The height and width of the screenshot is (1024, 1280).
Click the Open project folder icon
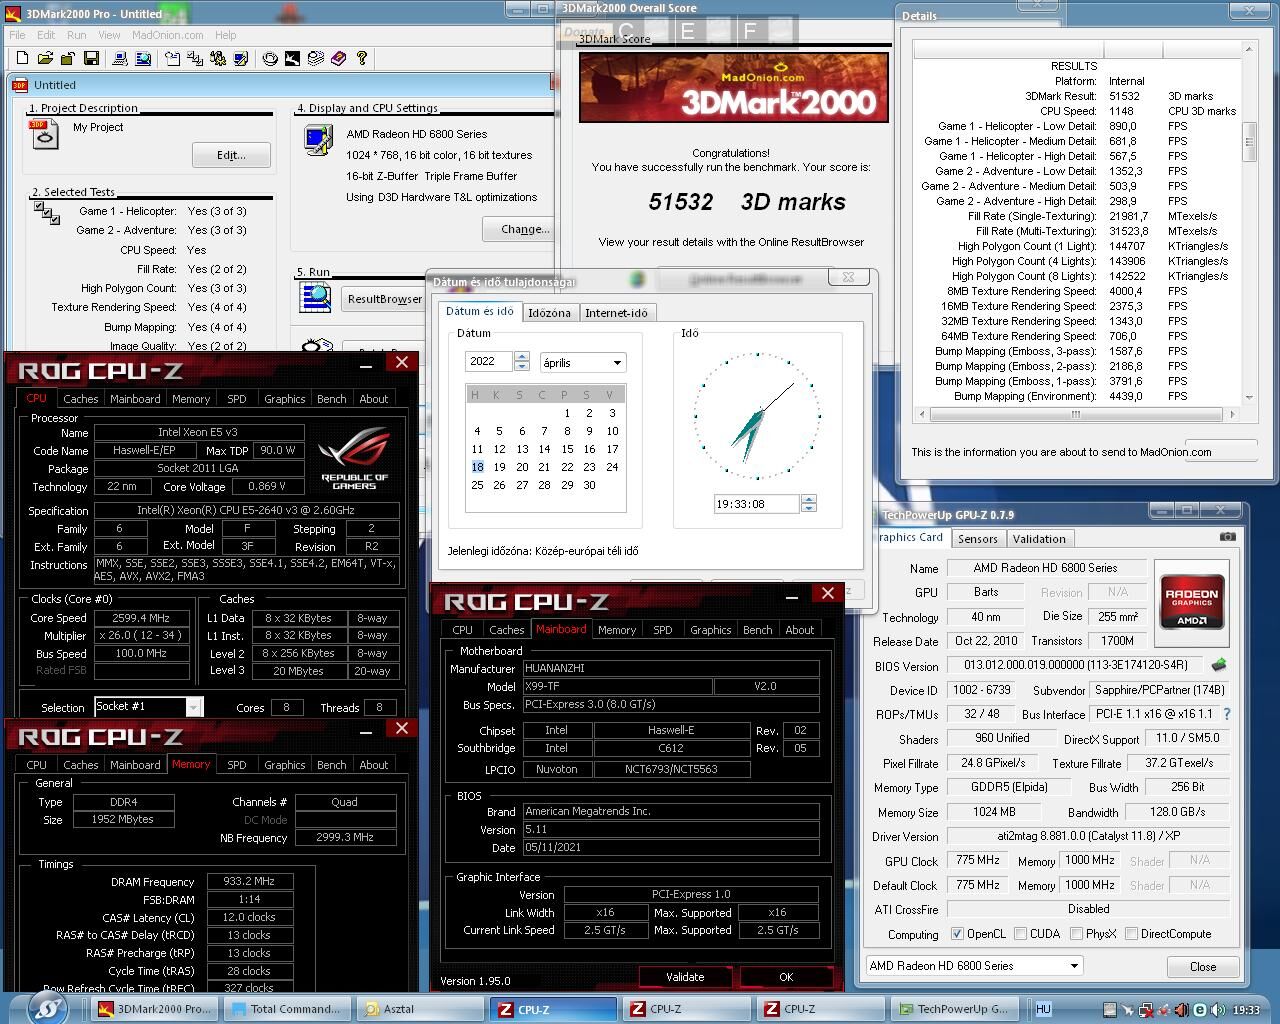[45, 58]
